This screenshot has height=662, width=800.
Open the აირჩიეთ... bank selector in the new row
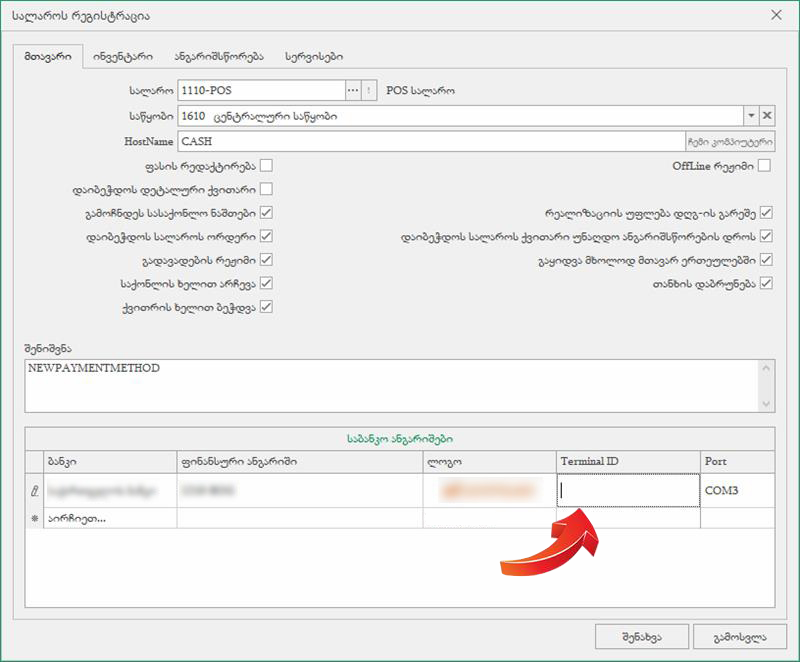click(110, 518)
